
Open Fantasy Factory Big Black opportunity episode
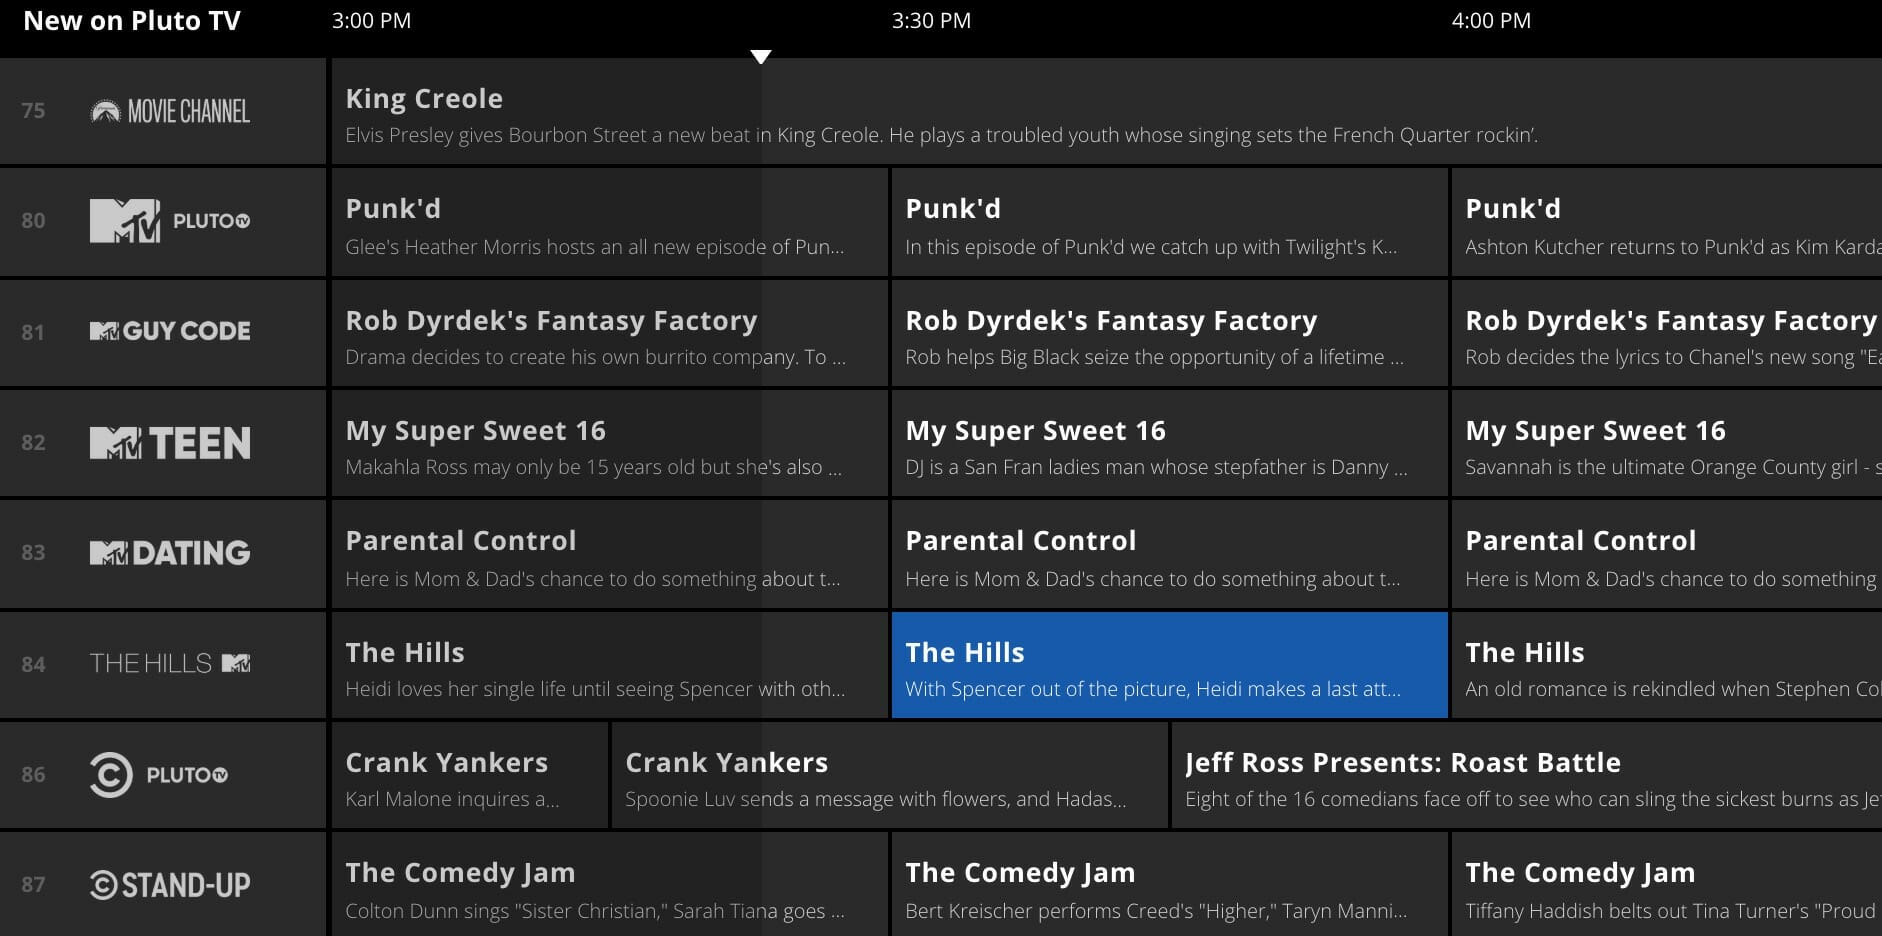pyautogui.click(x=1170, y=333)
